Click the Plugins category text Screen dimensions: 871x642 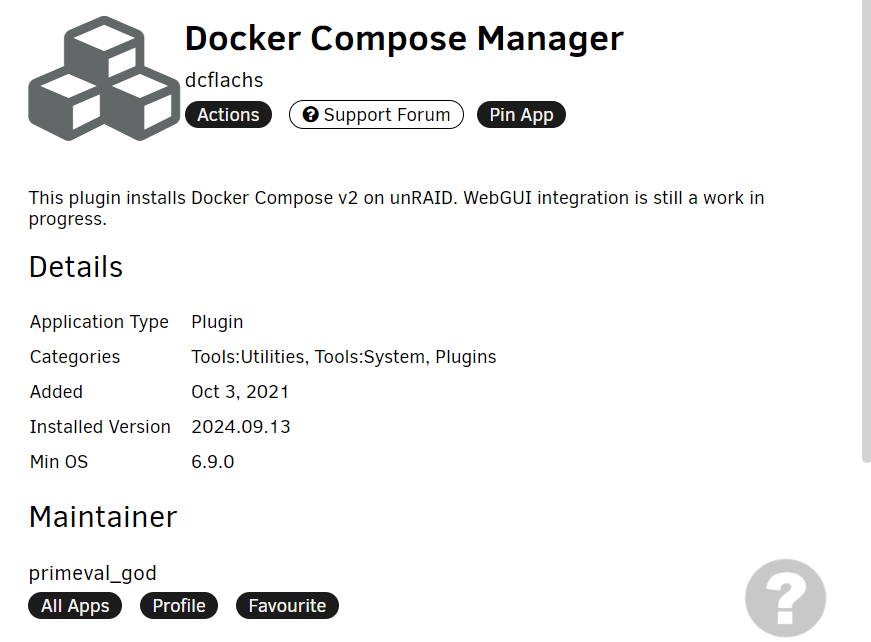click(465, 357)
